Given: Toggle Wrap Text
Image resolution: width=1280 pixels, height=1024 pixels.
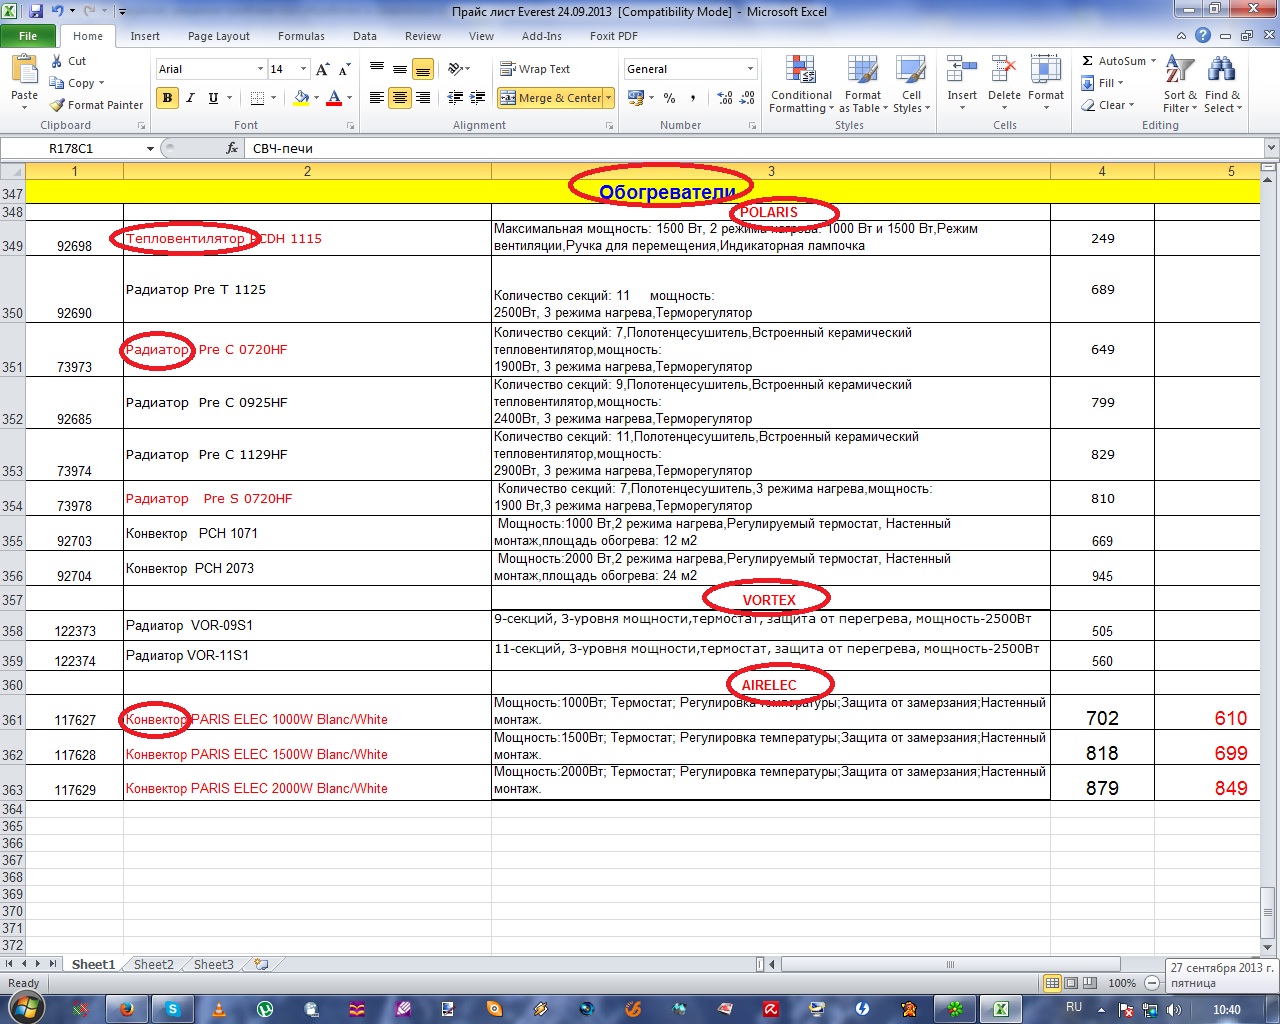Looking at the screenshot, I should tap(535, 69).
